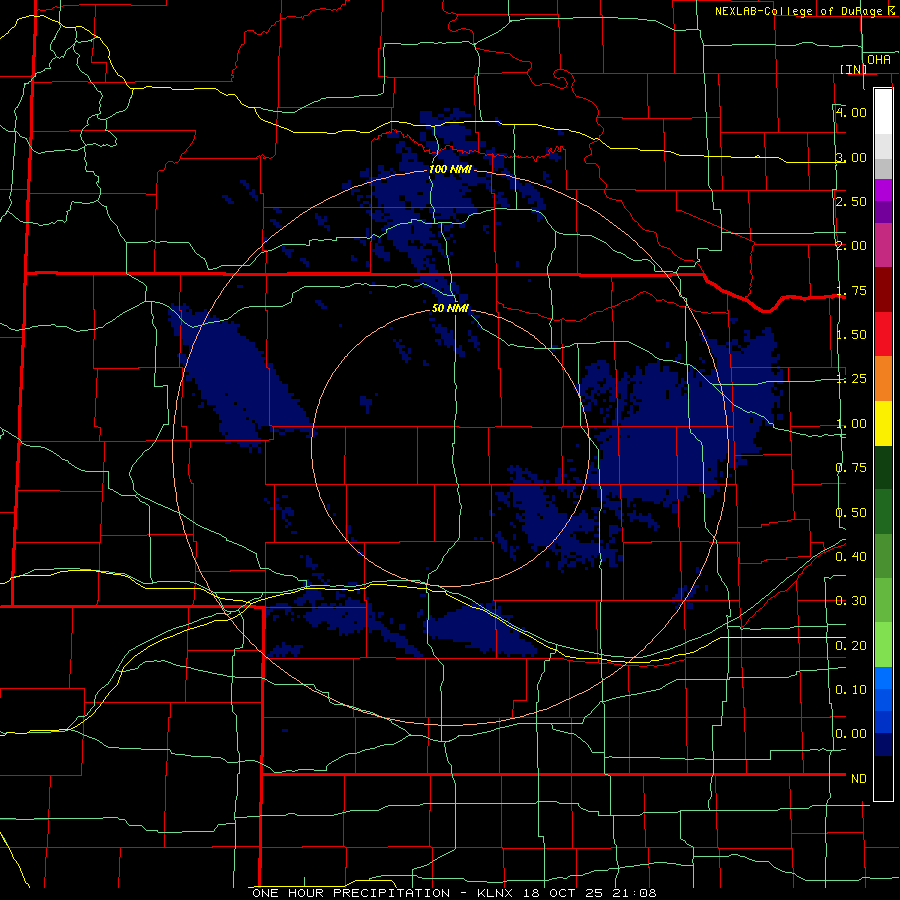Viewport: 900px width, 900px height.
Task: Select the bright magenta 2.50 color swatch
Action: click(x=883, y=190)
